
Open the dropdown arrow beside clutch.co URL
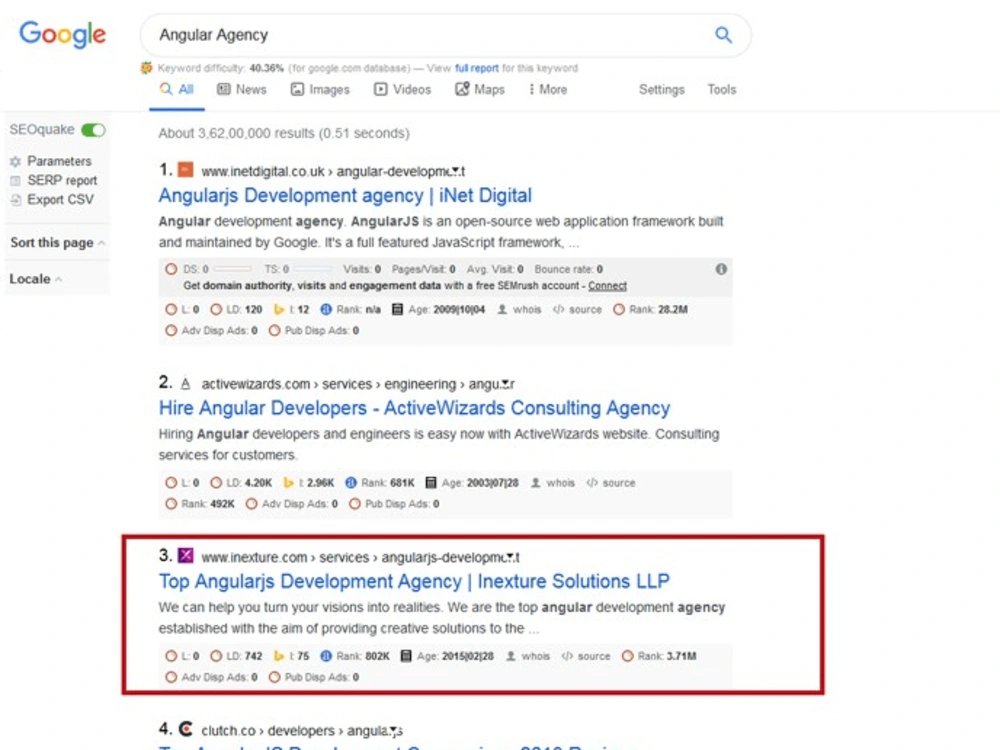point(394,730)
